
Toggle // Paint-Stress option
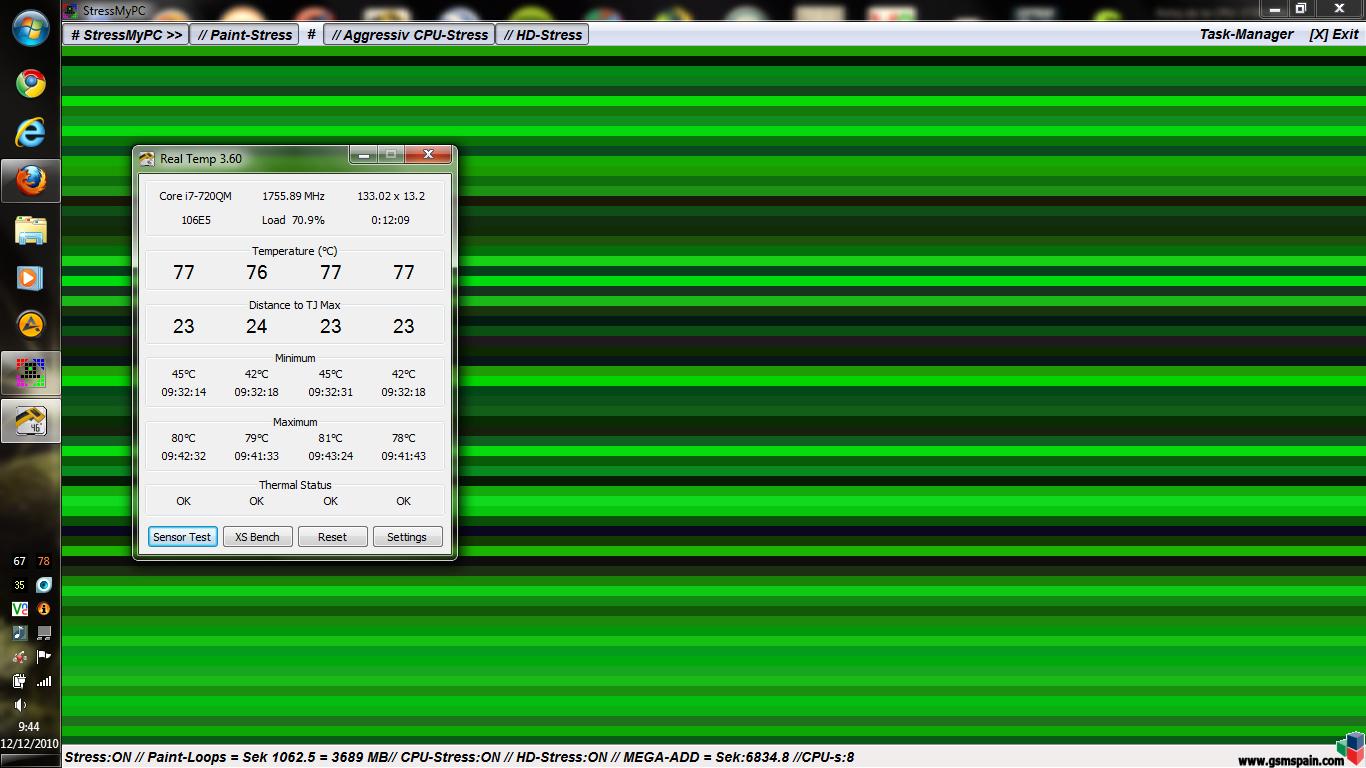(245, 34)
